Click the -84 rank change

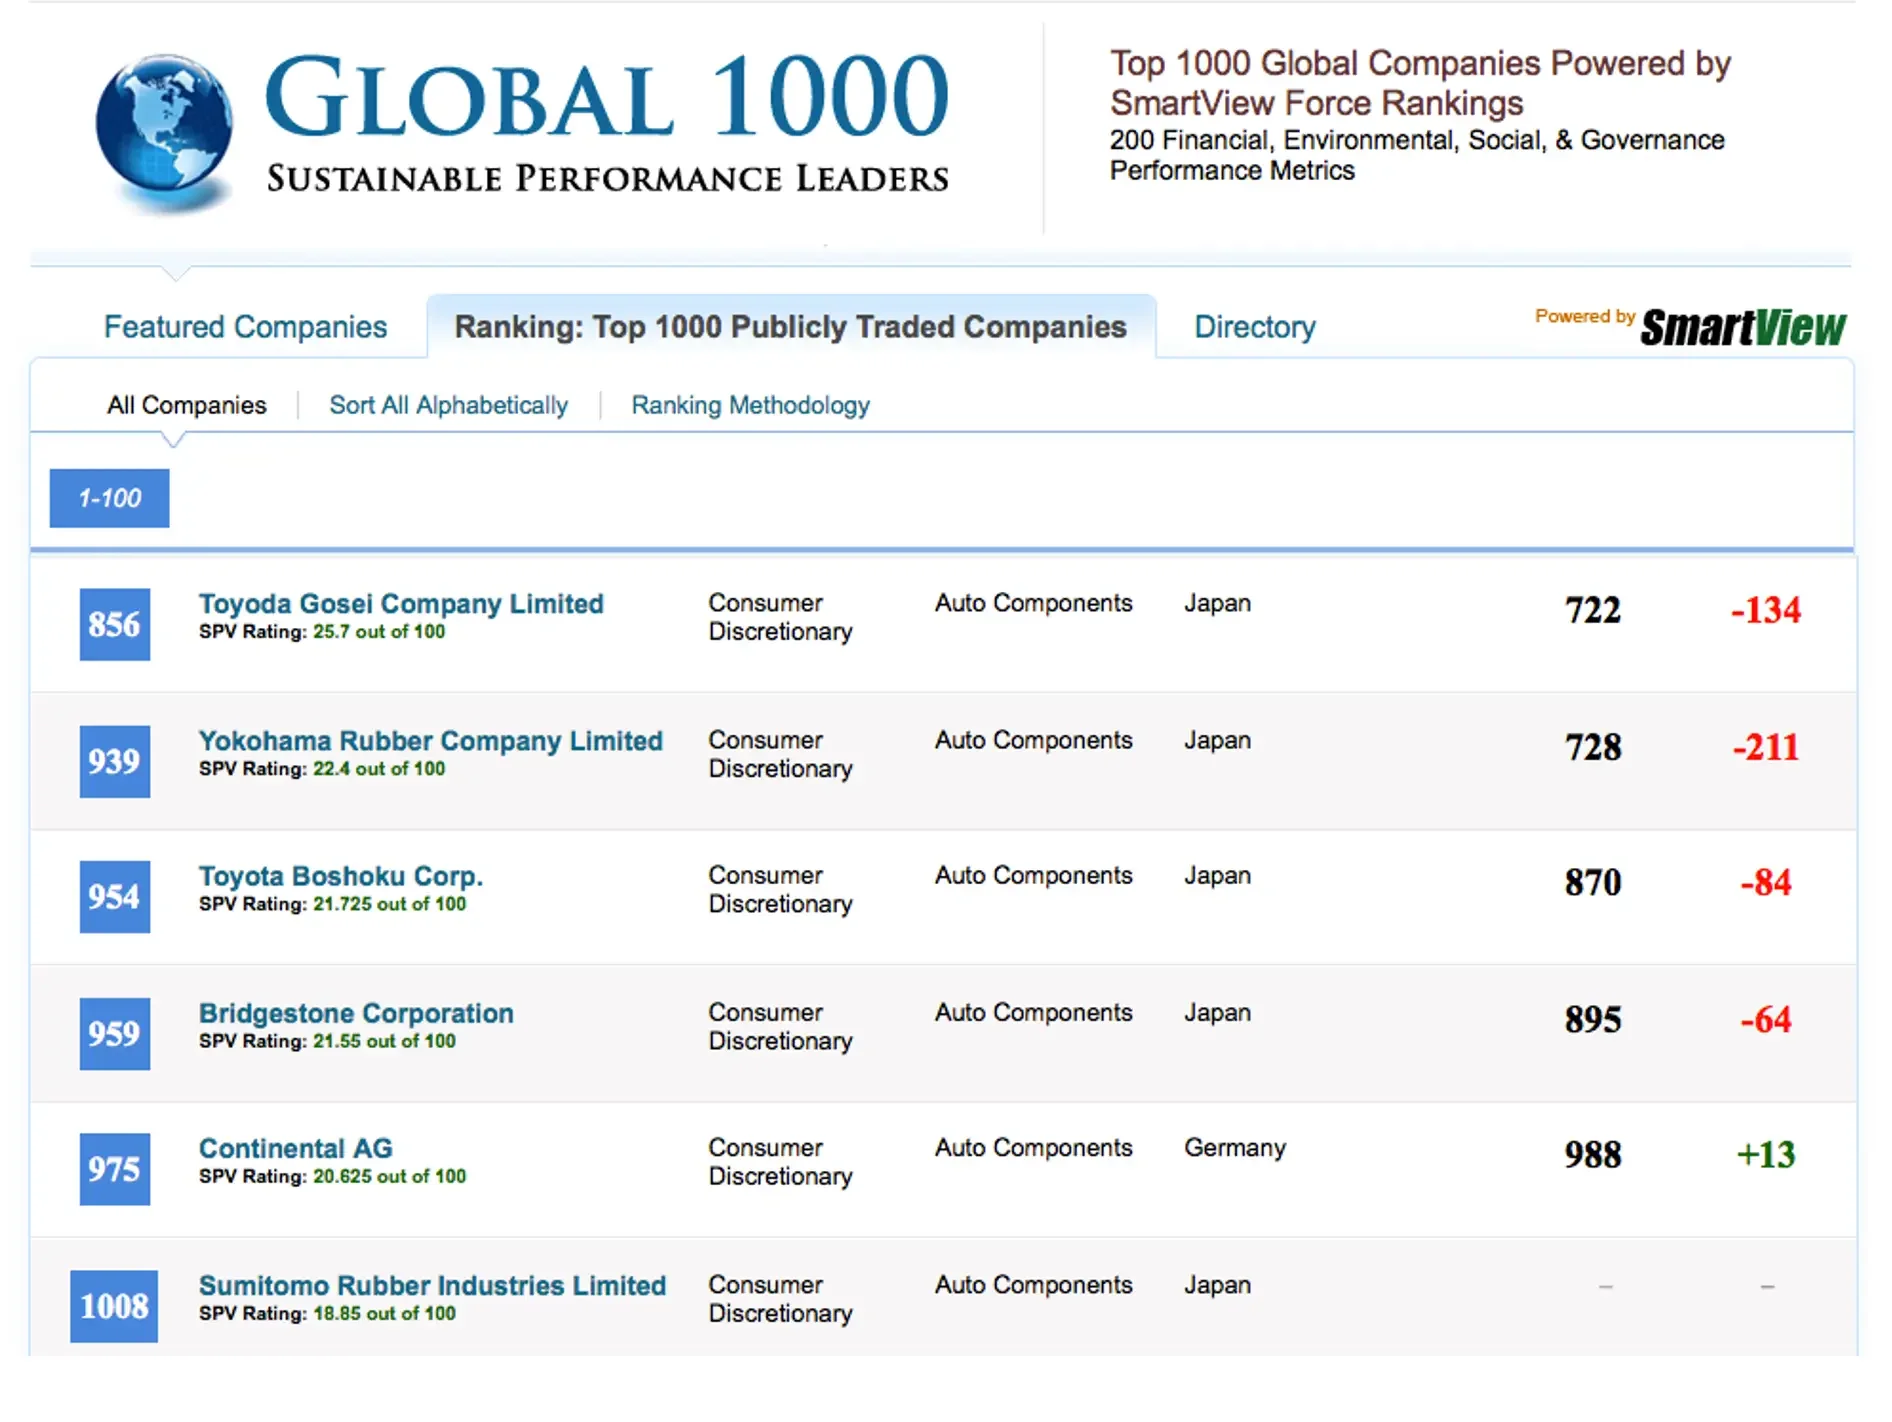[1766, 882]
